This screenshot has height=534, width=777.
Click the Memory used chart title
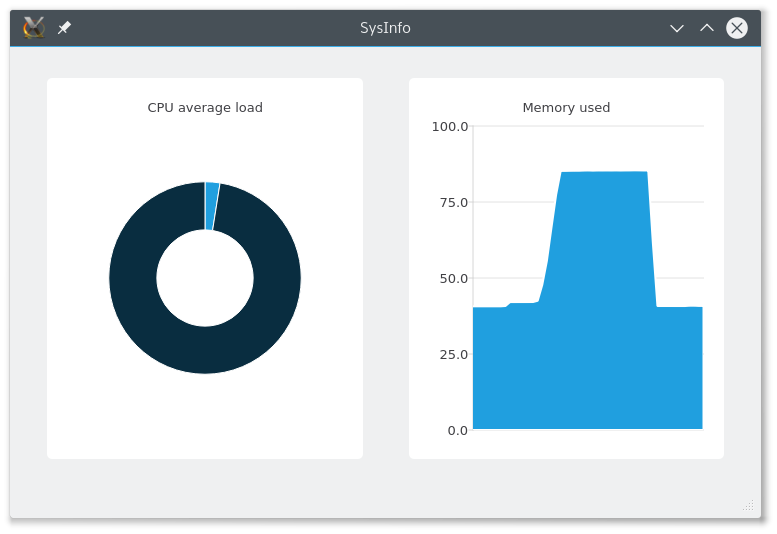coord(566,108)
